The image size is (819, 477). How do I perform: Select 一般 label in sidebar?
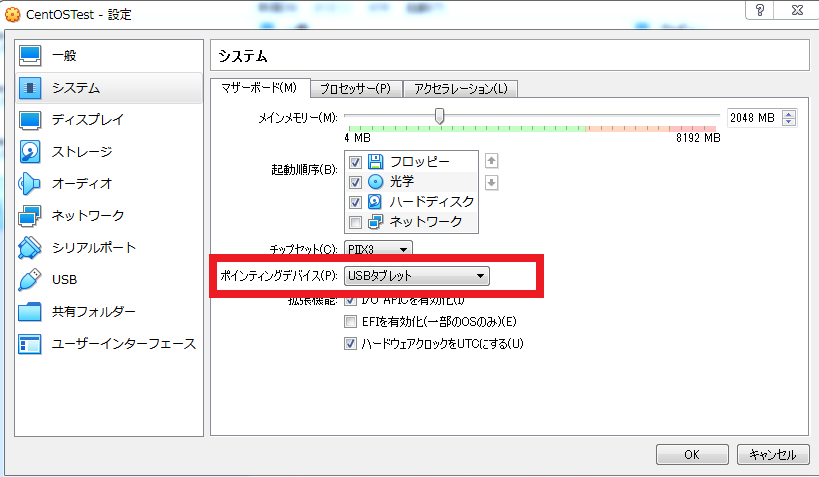pos(64,56)
